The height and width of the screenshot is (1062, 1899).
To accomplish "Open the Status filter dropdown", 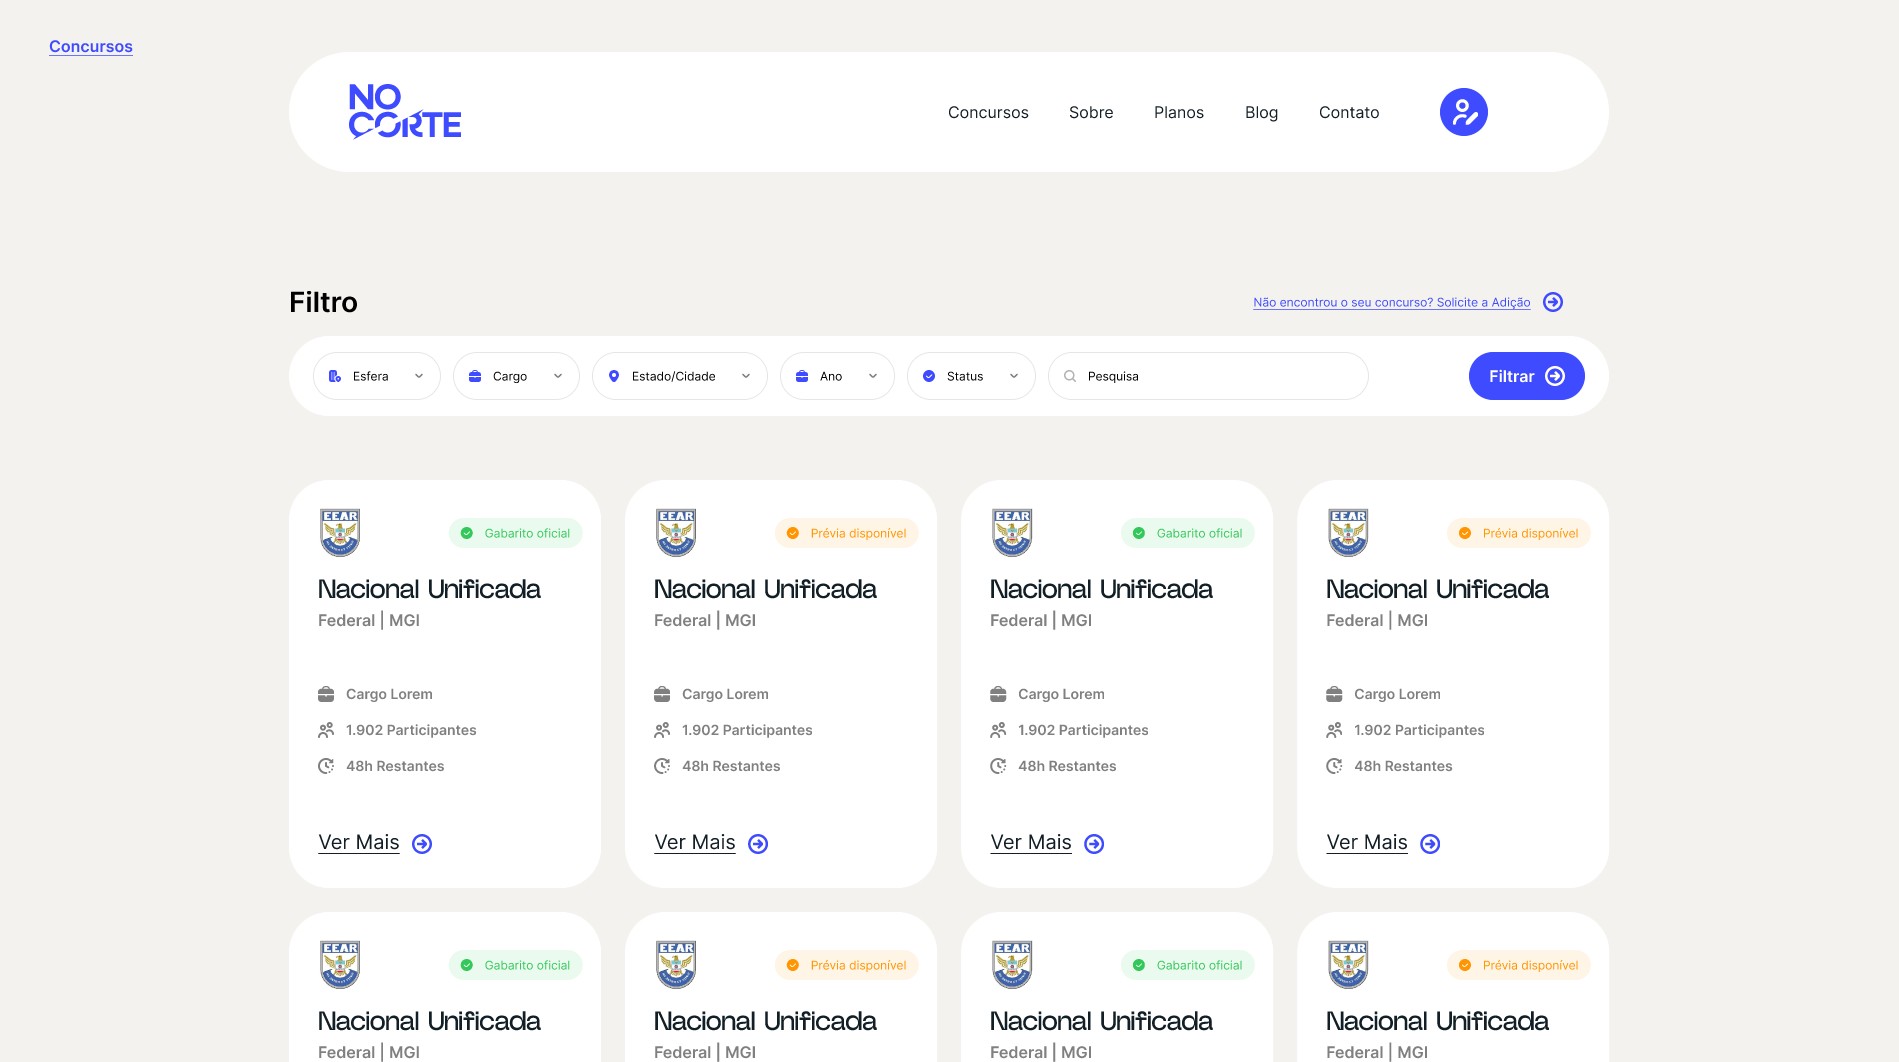I will 970,376.
